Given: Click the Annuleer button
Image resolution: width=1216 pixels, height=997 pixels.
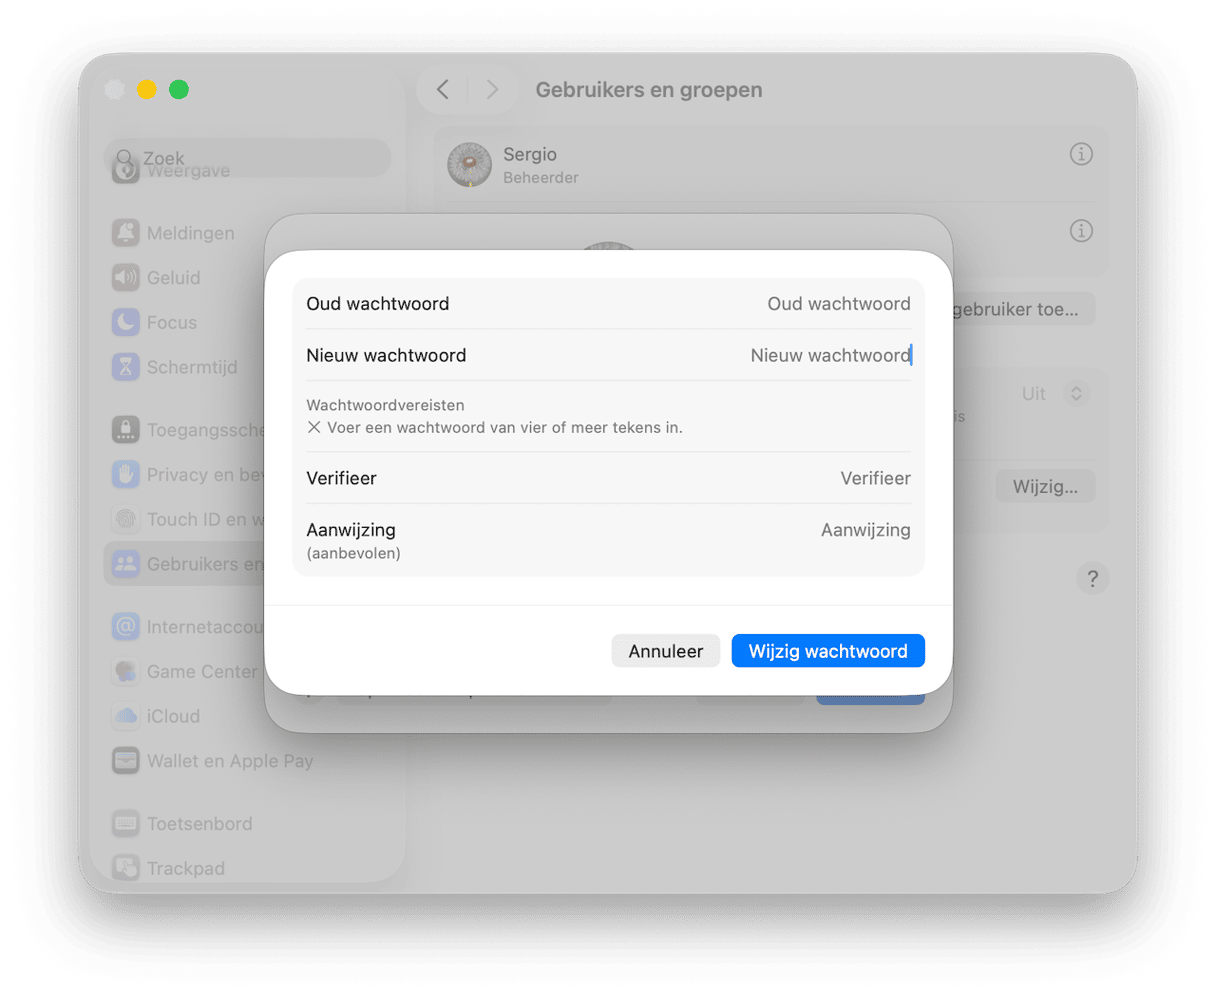Looking at the screenshot, I should tap(665, 651).
